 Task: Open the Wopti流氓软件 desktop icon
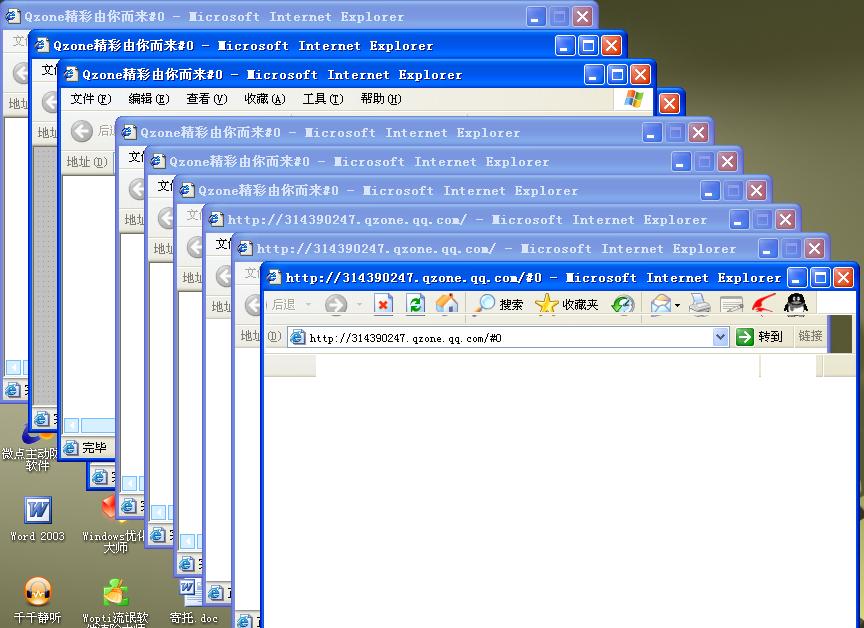[x=116, y=602]
